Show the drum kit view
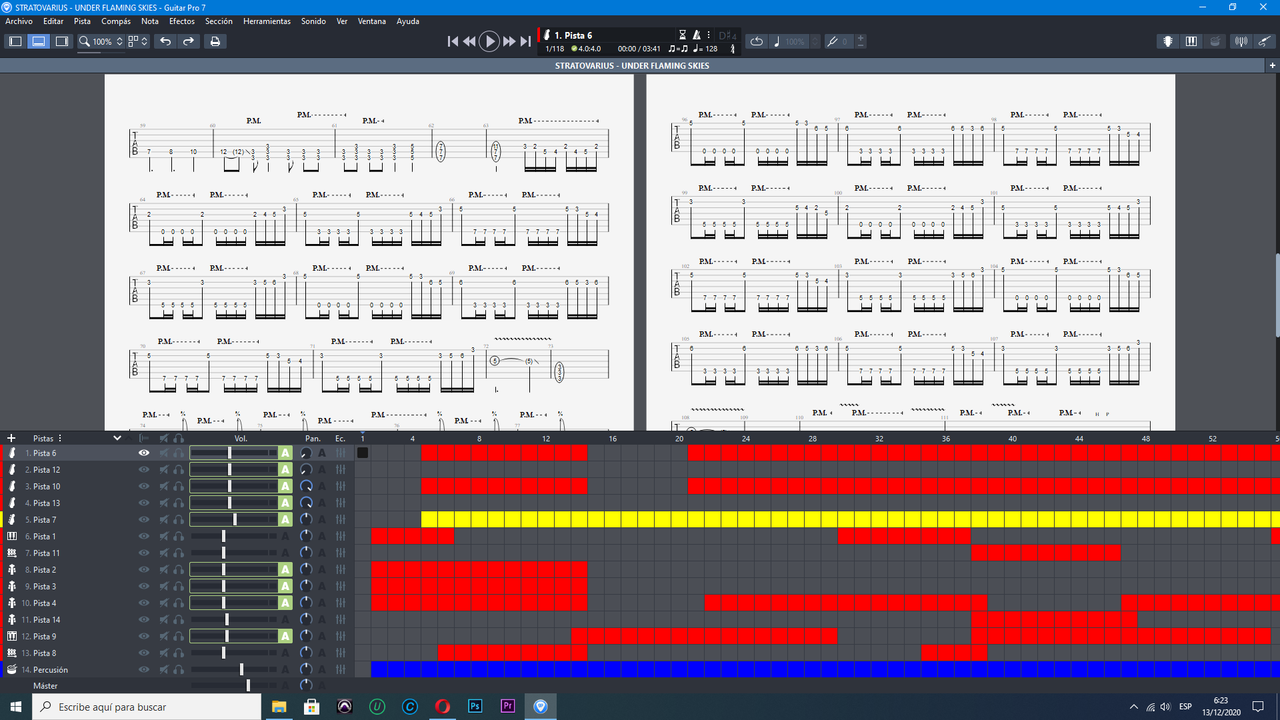 tap(1214, 41)
